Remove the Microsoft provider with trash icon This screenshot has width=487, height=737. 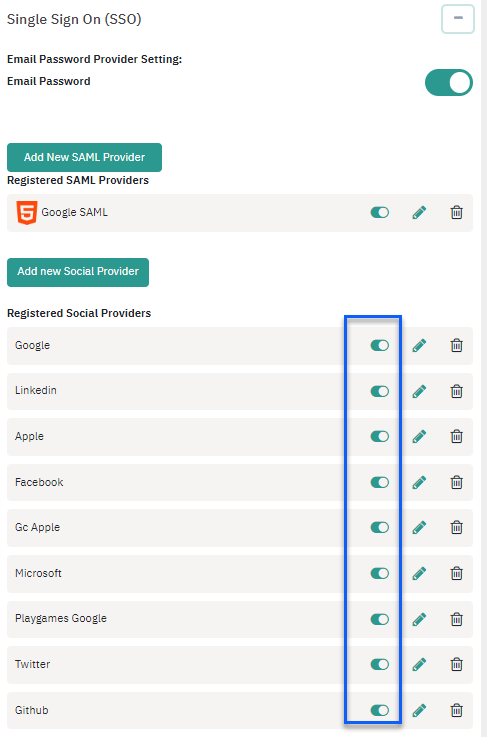pos(456,573)
